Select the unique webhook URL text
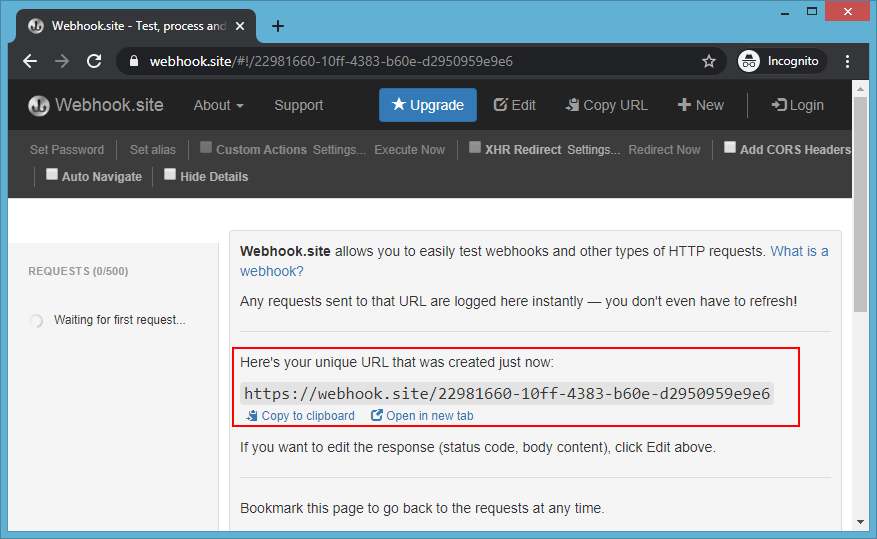Viewport: 877px width, 539px height. click(507, 394)
